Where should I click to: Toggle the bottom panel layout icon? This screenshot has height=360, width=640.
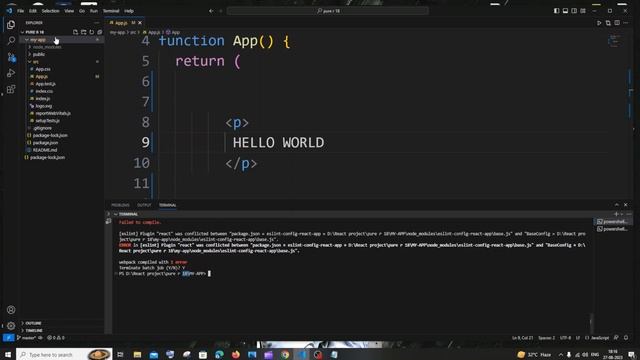click(565, 11)
